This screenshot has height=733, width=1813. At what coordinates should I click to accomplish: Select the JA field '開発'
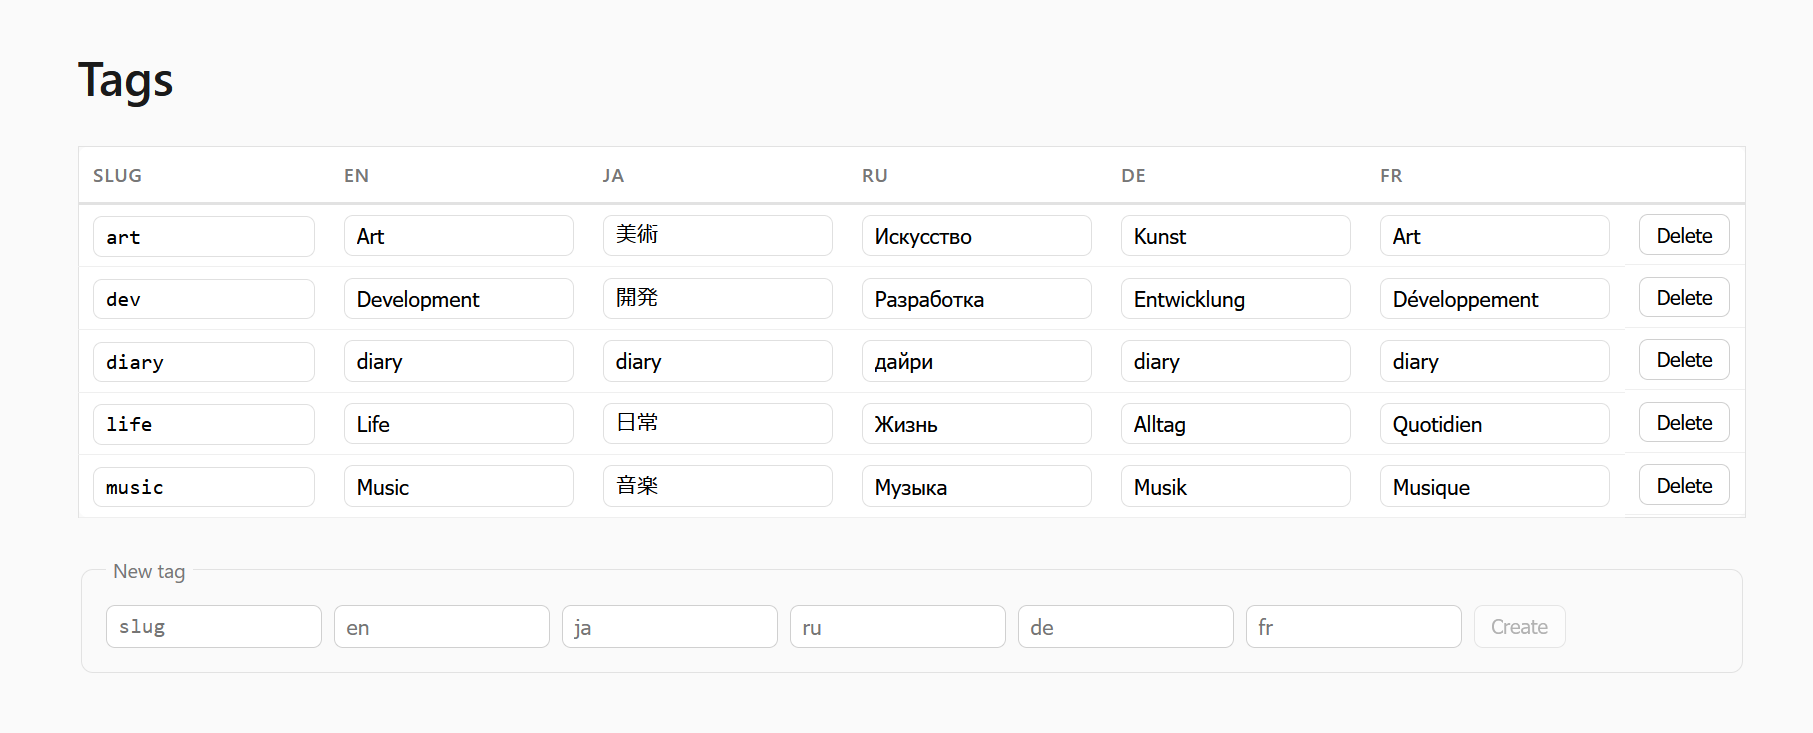pyautogui.click(x=718, y=298)
